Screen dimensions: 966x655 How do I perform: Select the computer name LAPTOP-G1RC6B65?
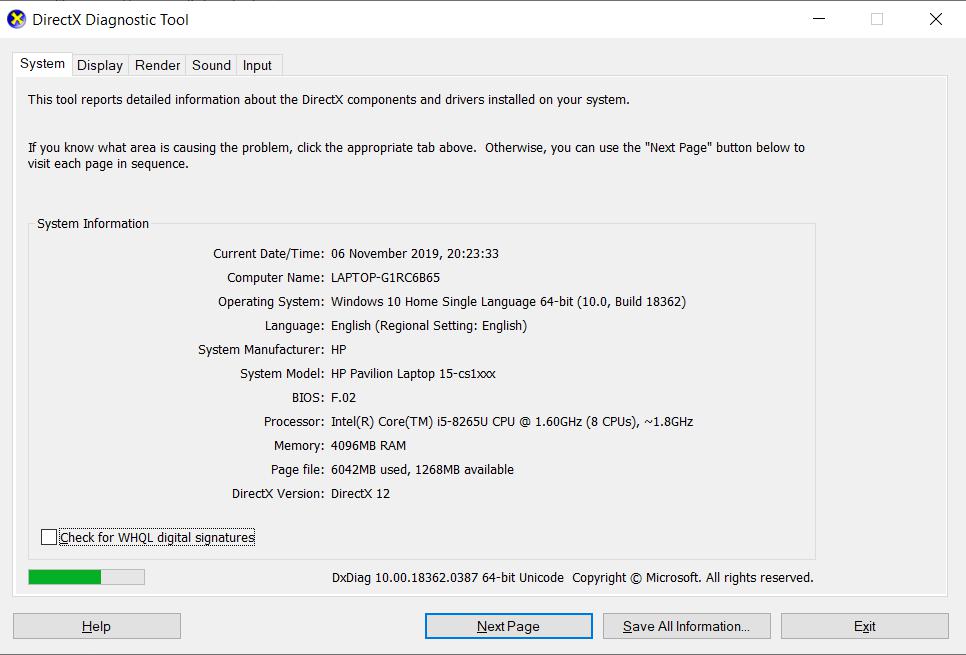pos(385,278)
